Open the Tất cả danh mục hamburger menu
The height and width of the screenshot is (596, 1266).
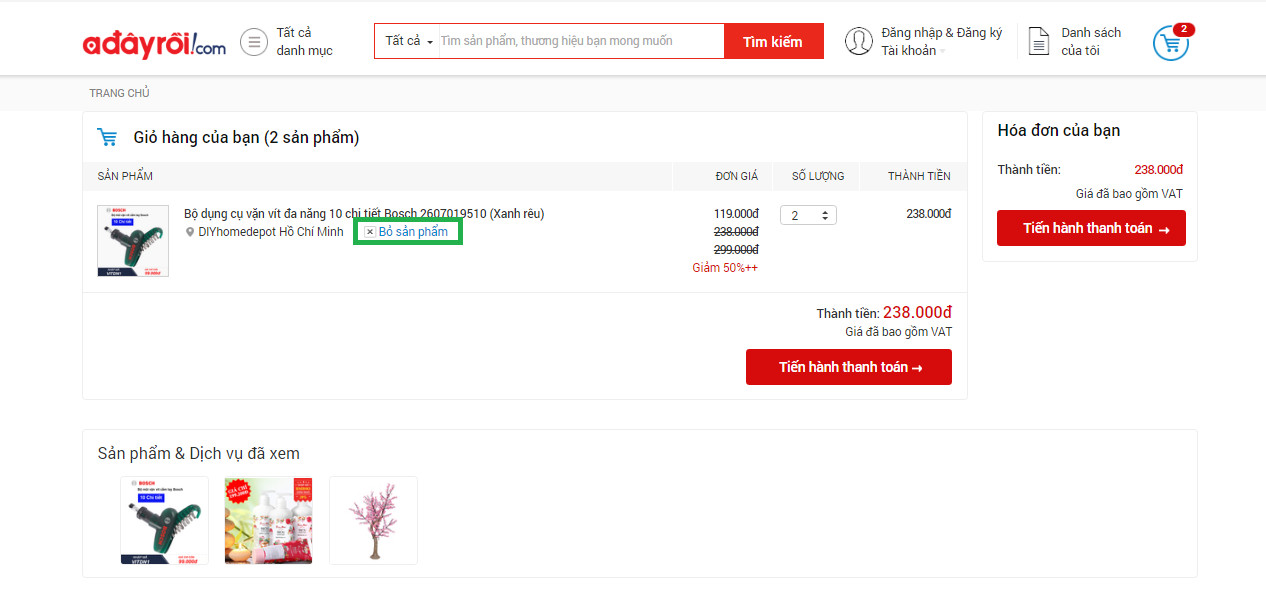(254, 42)
